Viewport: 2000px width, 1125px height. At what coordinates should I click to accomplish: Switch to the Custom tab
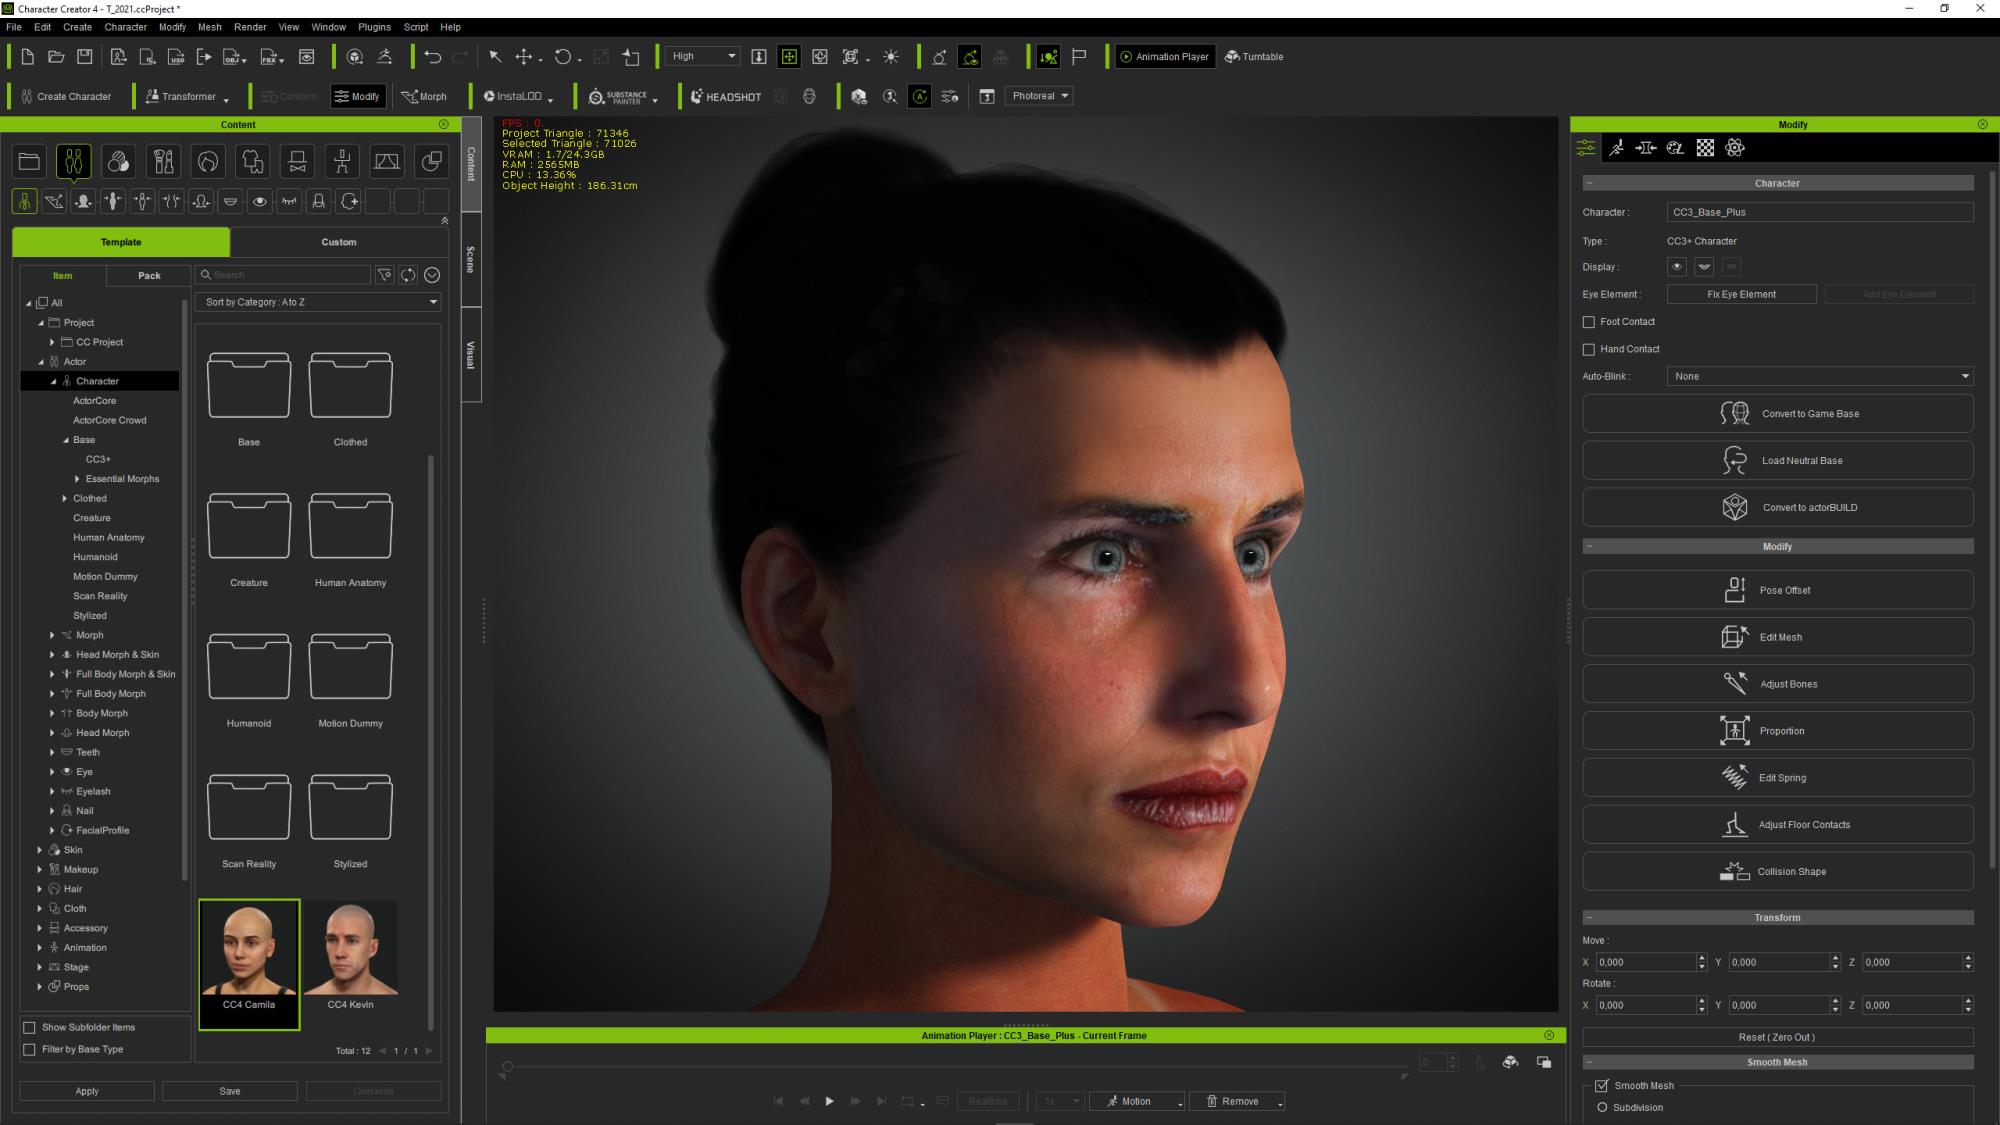tap(339, 242)
